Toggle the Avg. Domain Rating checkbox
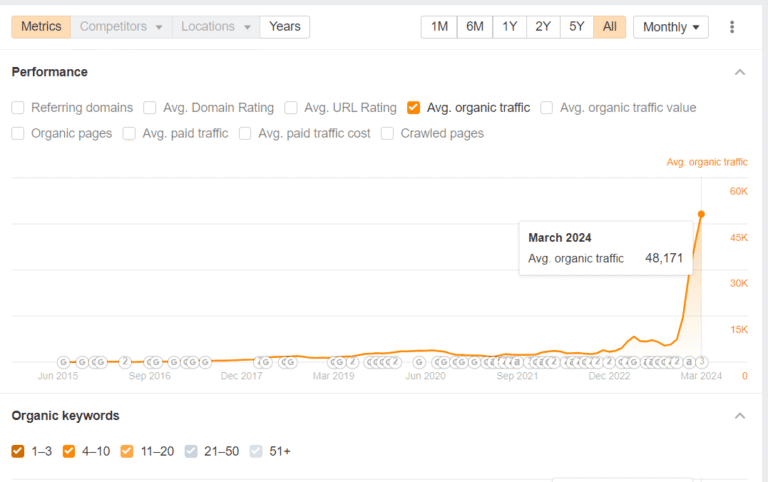The height and width of the screenshot is (482, 768). (x=150, y=108)
